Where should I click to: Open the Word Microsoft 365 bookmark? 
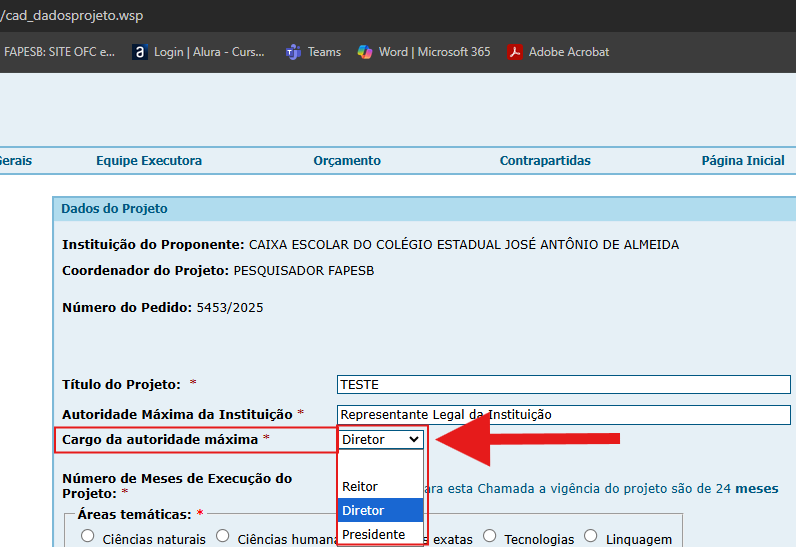tap(424, 52)
